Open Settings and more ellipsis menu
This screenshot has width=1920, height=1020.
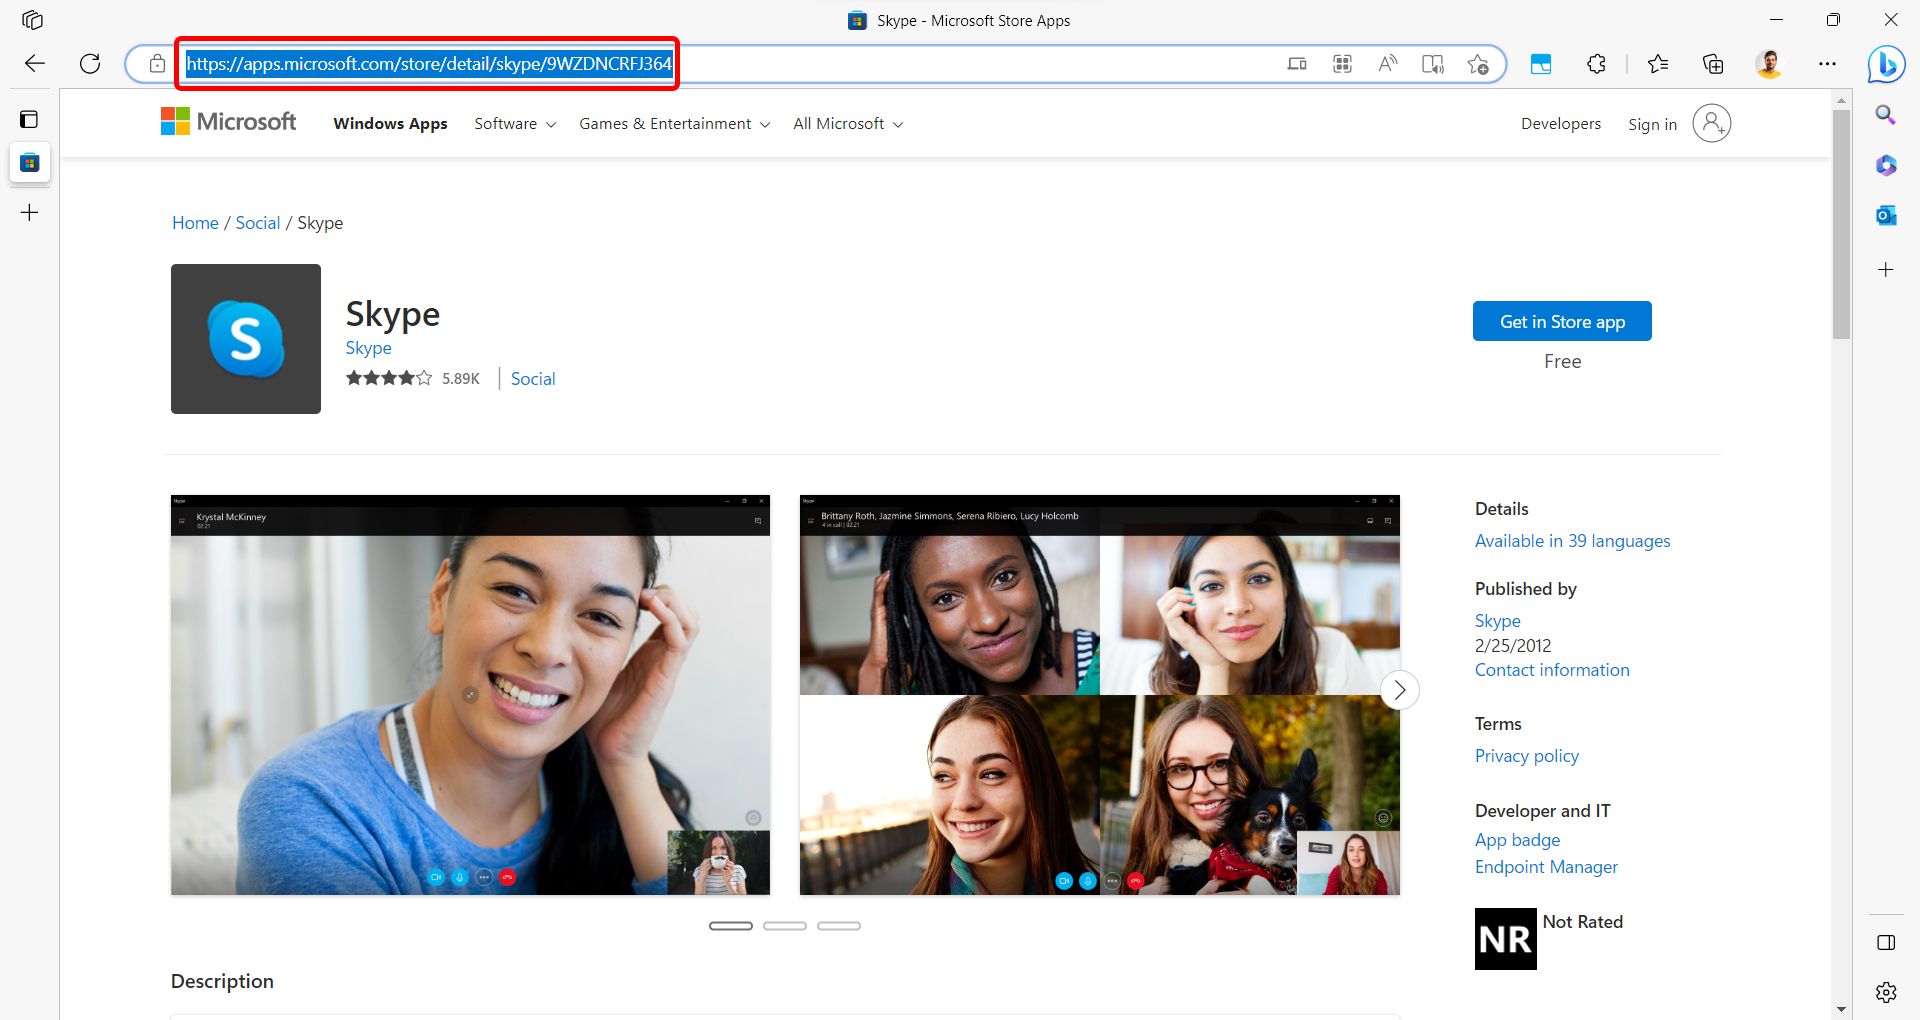pyautogui.click(x=1827, y=64)
